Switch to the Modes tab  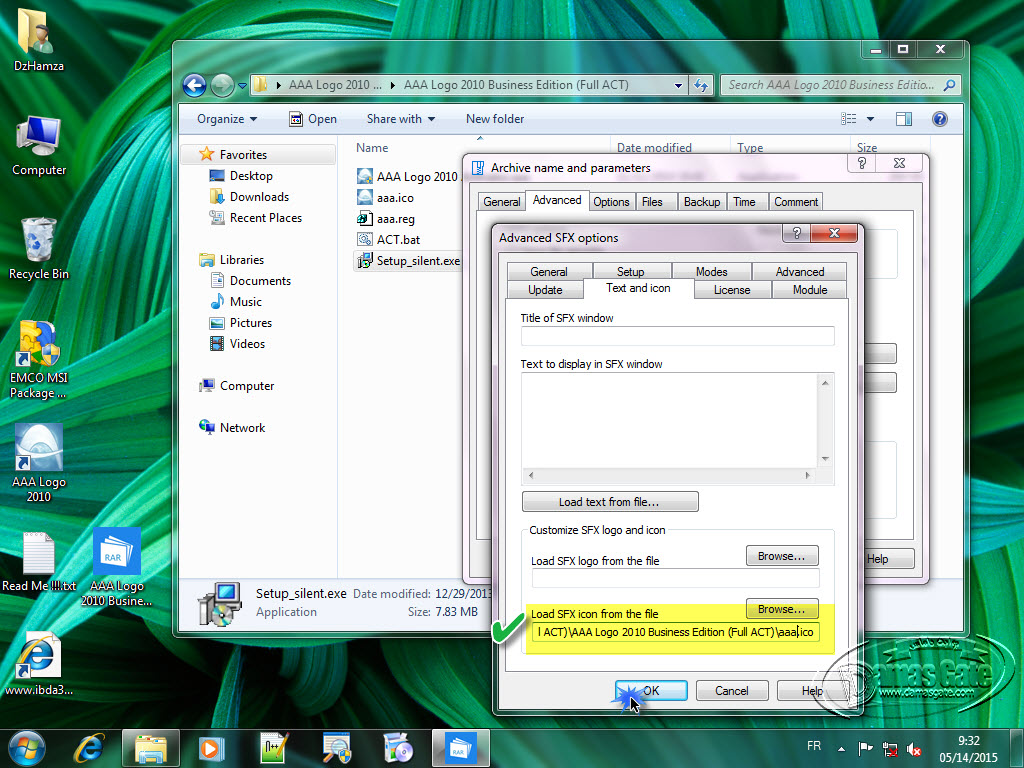[x=711, y=272]
